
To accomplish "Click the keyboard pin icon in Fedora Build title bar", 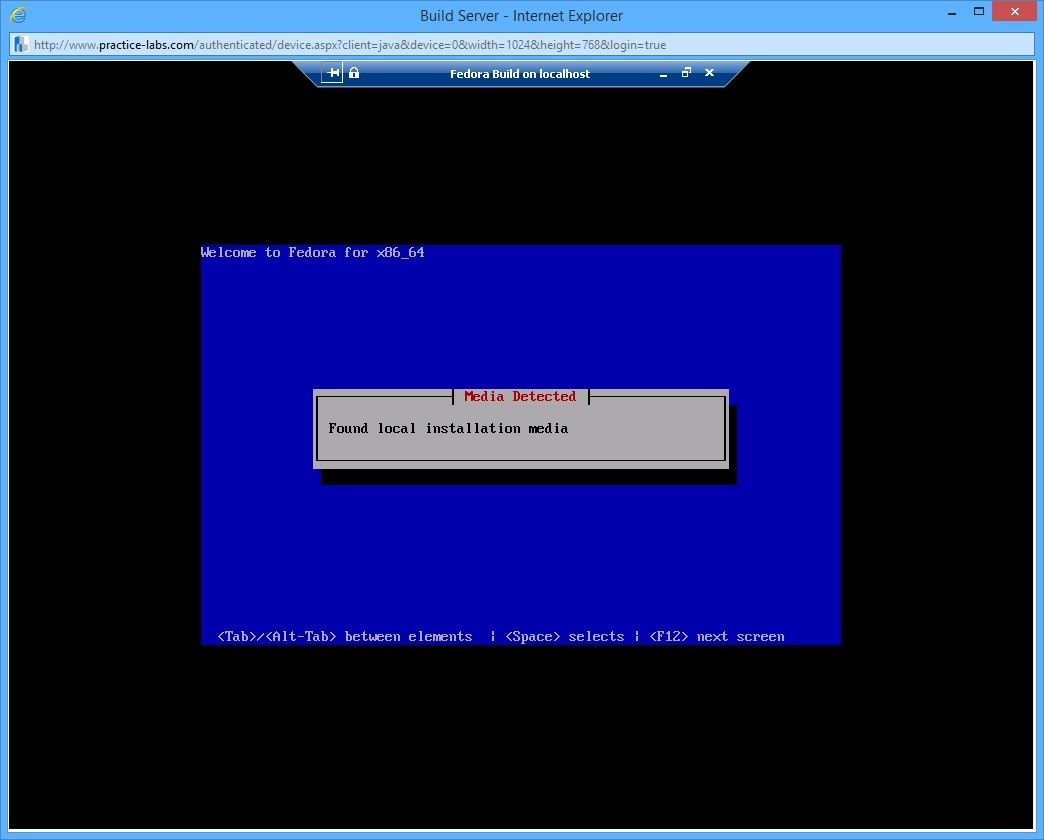I will coord(331,72).
